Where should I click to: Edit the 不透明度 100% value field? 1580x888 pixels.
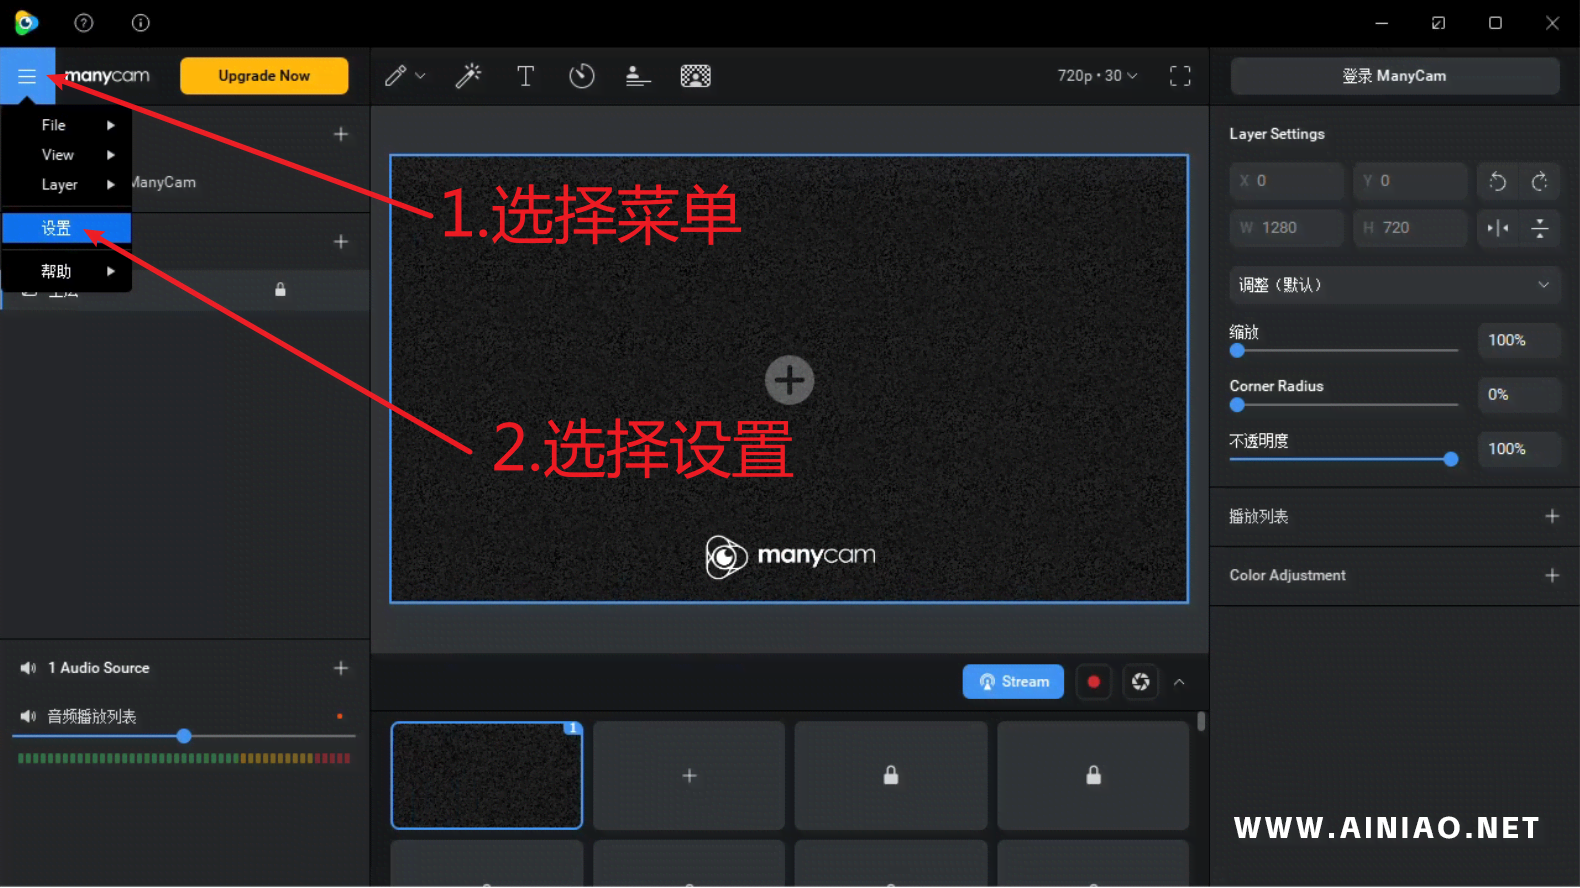coord(1519,449)
